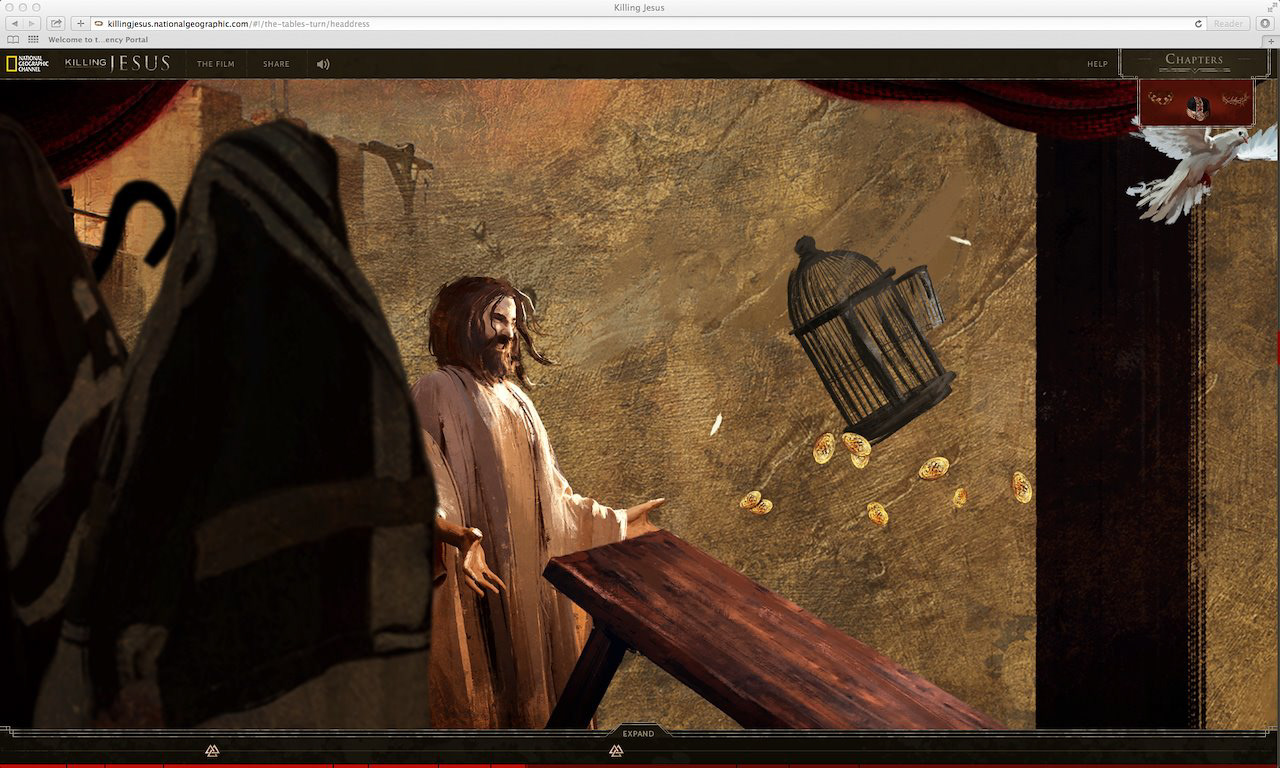This screenshot has height=768, width=1280.
Task: Click the Safari share button
Action: point(56,23)
